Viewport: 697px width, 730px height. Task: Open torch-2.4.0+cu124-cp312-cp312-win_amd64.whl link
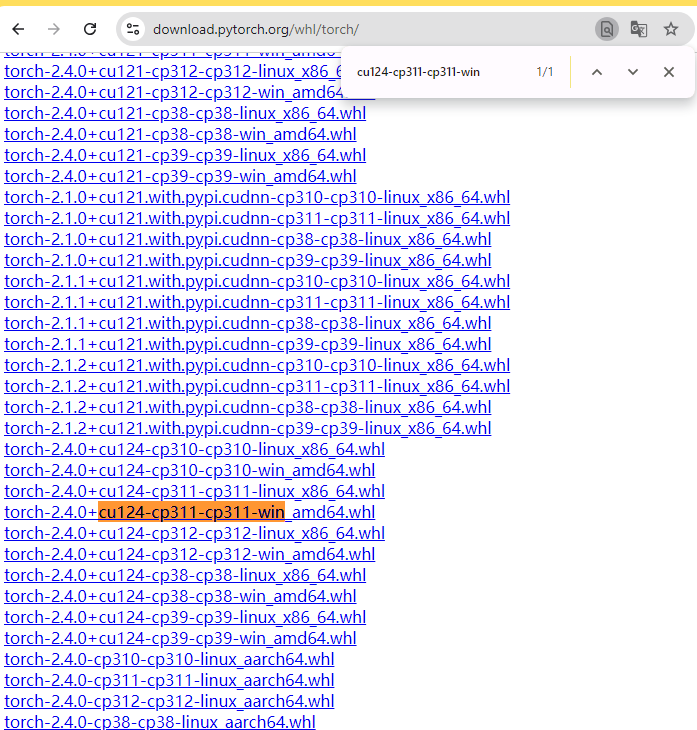click(x=189, y=554)
